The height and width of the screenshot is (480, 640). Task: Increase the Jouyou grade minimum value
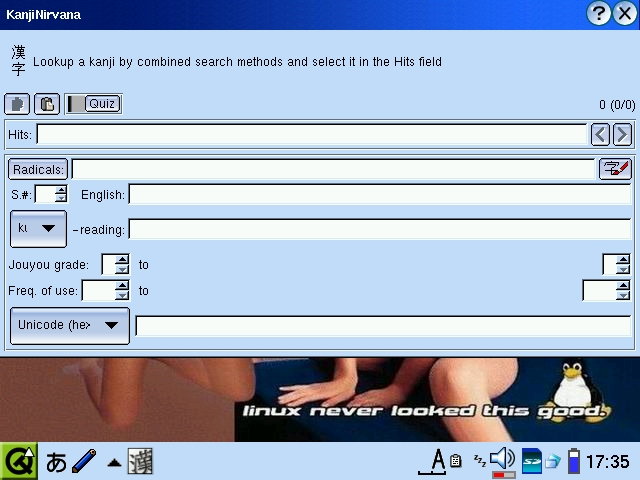(122, 260)
